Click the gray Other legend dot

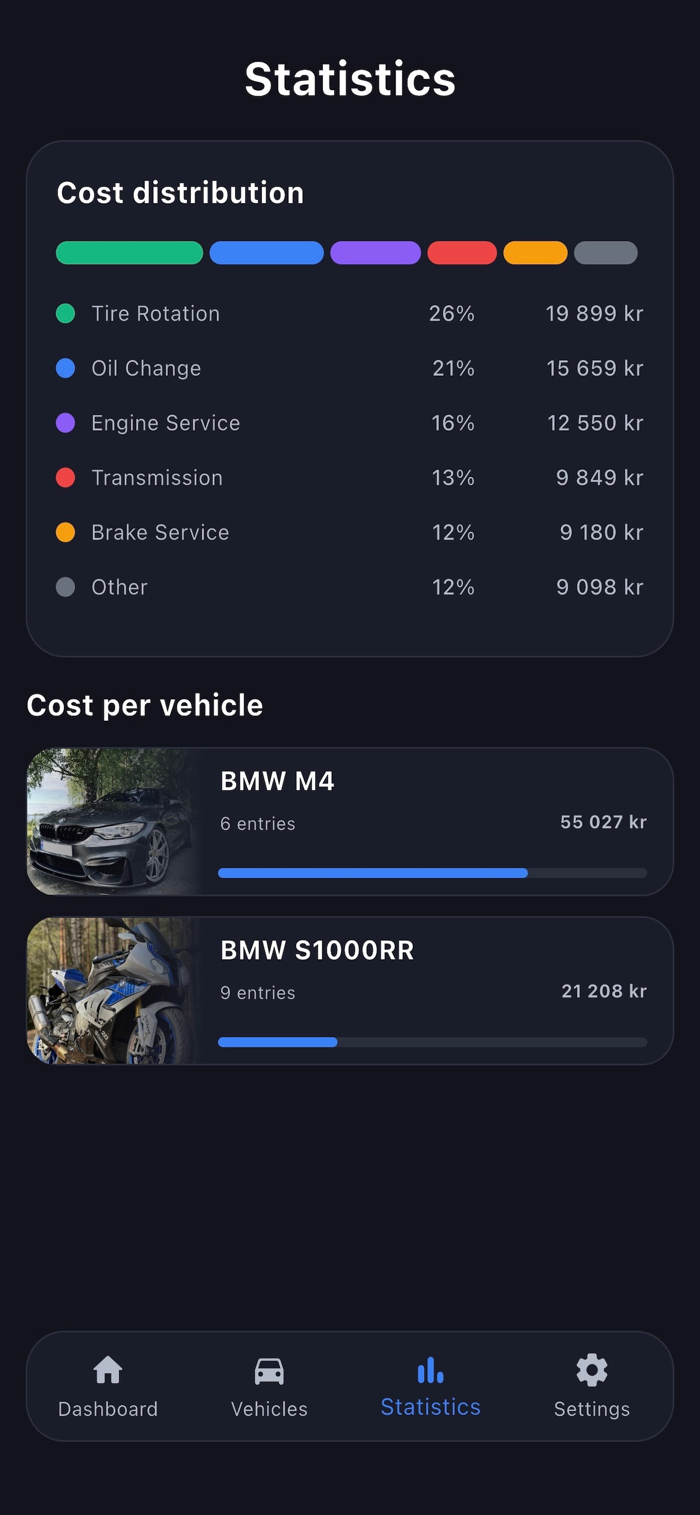pos(66,587)
